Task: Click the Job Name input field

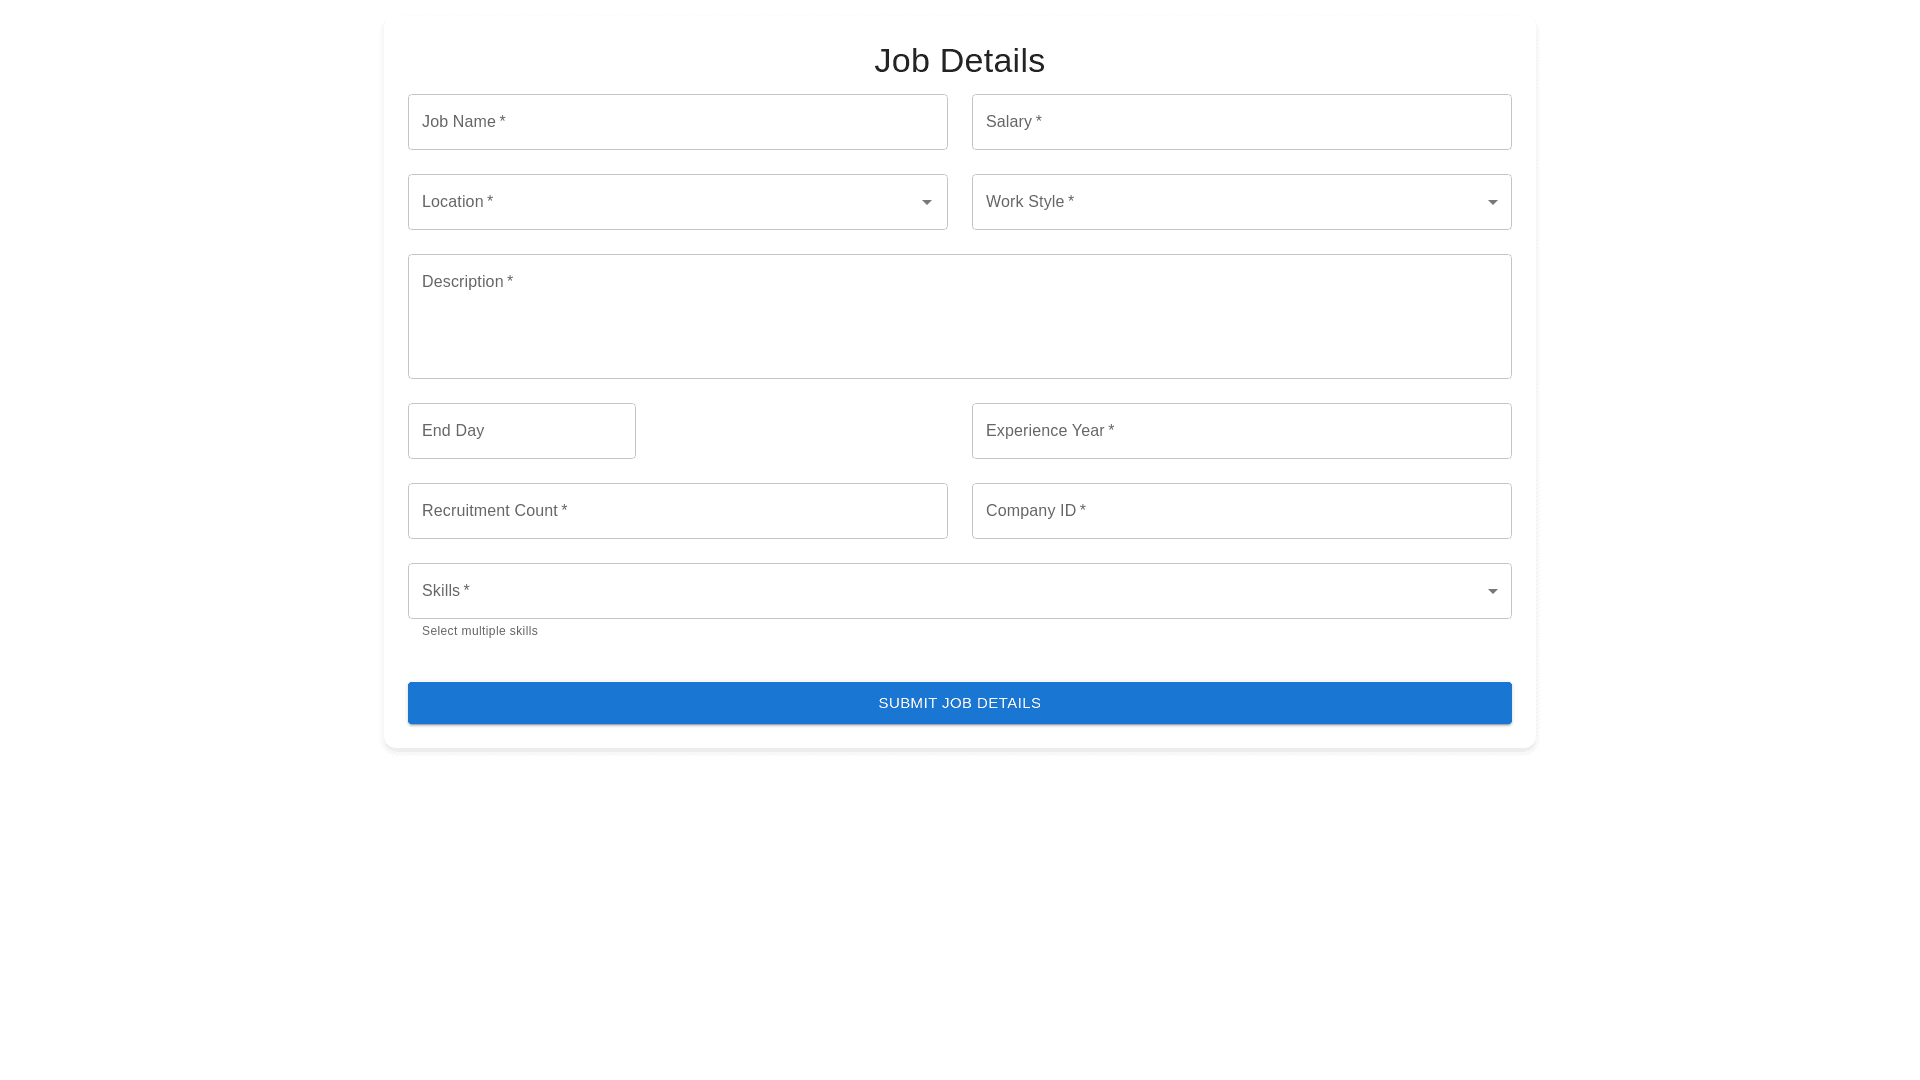Action: tap(677, 122)
